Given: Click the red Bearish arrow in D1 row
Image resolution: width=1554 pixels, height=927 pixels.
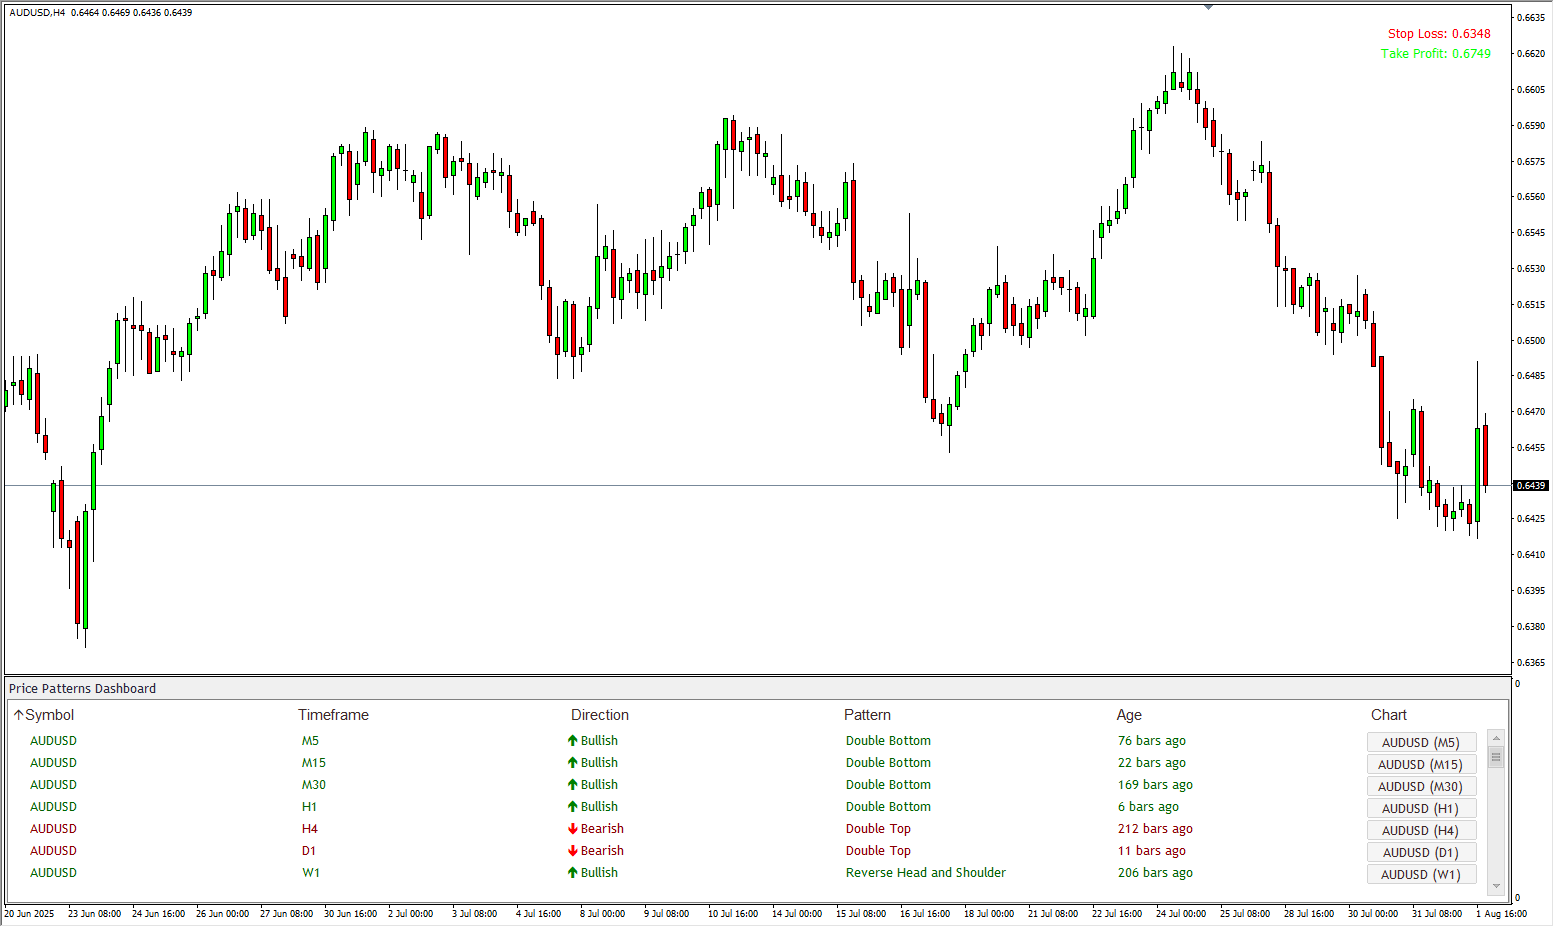Looking at the screenshot, I should coord(572,851).
